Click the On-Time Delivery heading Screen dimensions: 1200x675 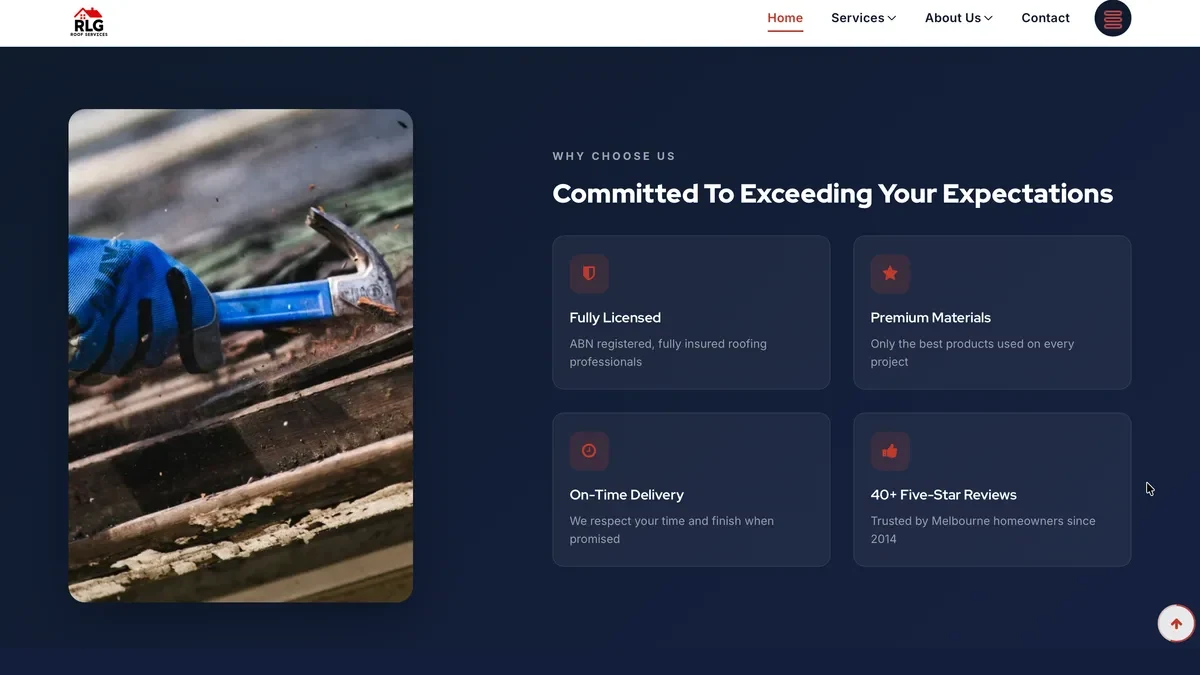point(627,495)
